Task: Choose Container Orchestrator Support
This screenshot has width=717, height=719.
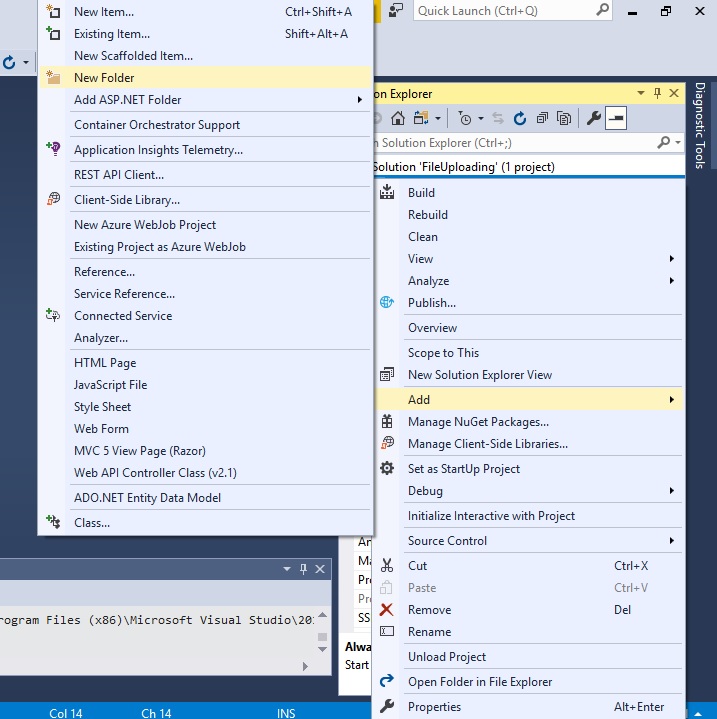Action: tap(205, 125)
